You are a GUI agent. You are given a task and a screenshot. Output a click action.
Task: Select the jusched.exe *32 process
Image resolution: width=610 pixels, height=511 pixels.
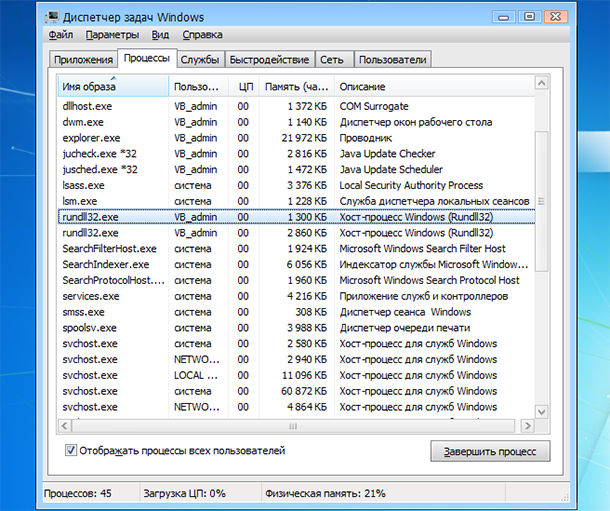pos(296,170)
